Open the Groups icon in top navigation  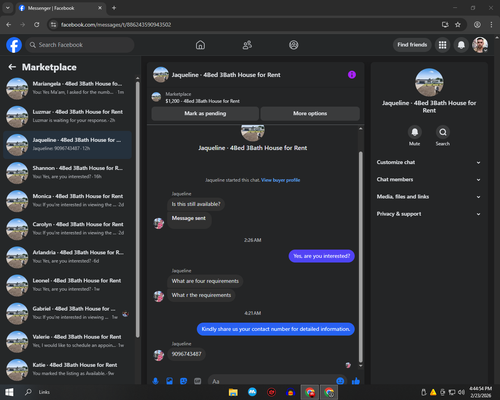pos(294,45)
